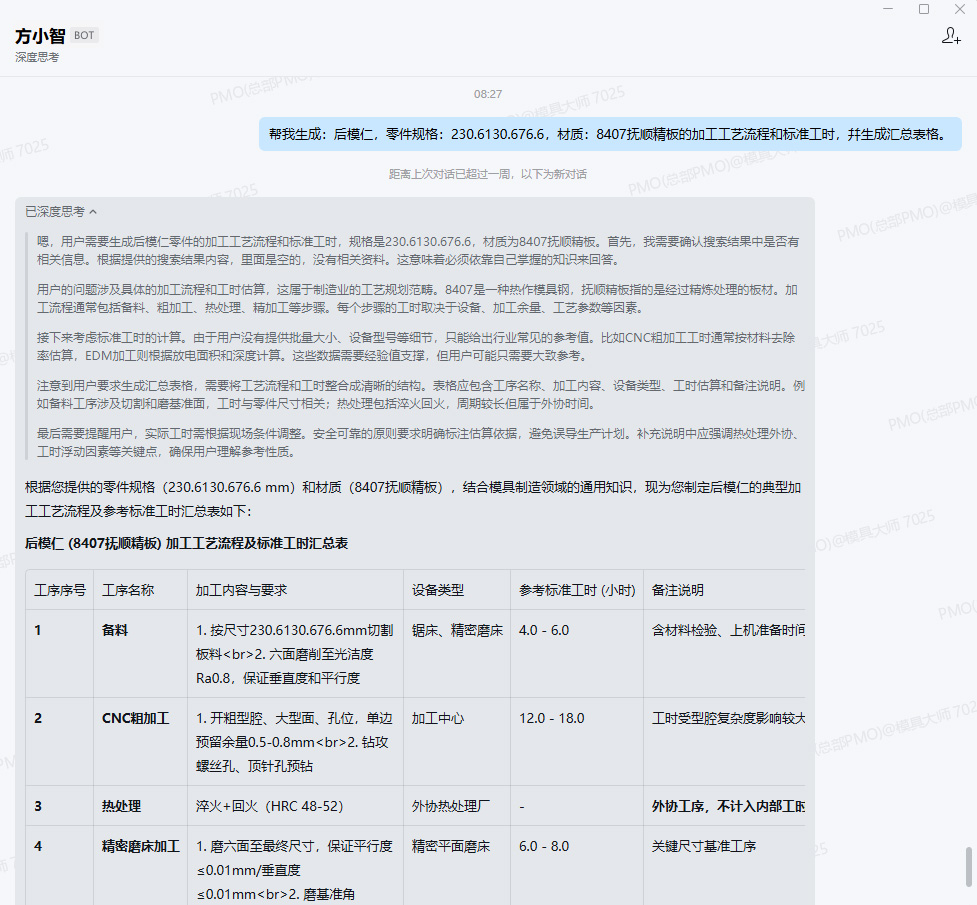This screenshot has height=905, width=977.
Task: Close the chat window
Action: click(x=959, y=9)
